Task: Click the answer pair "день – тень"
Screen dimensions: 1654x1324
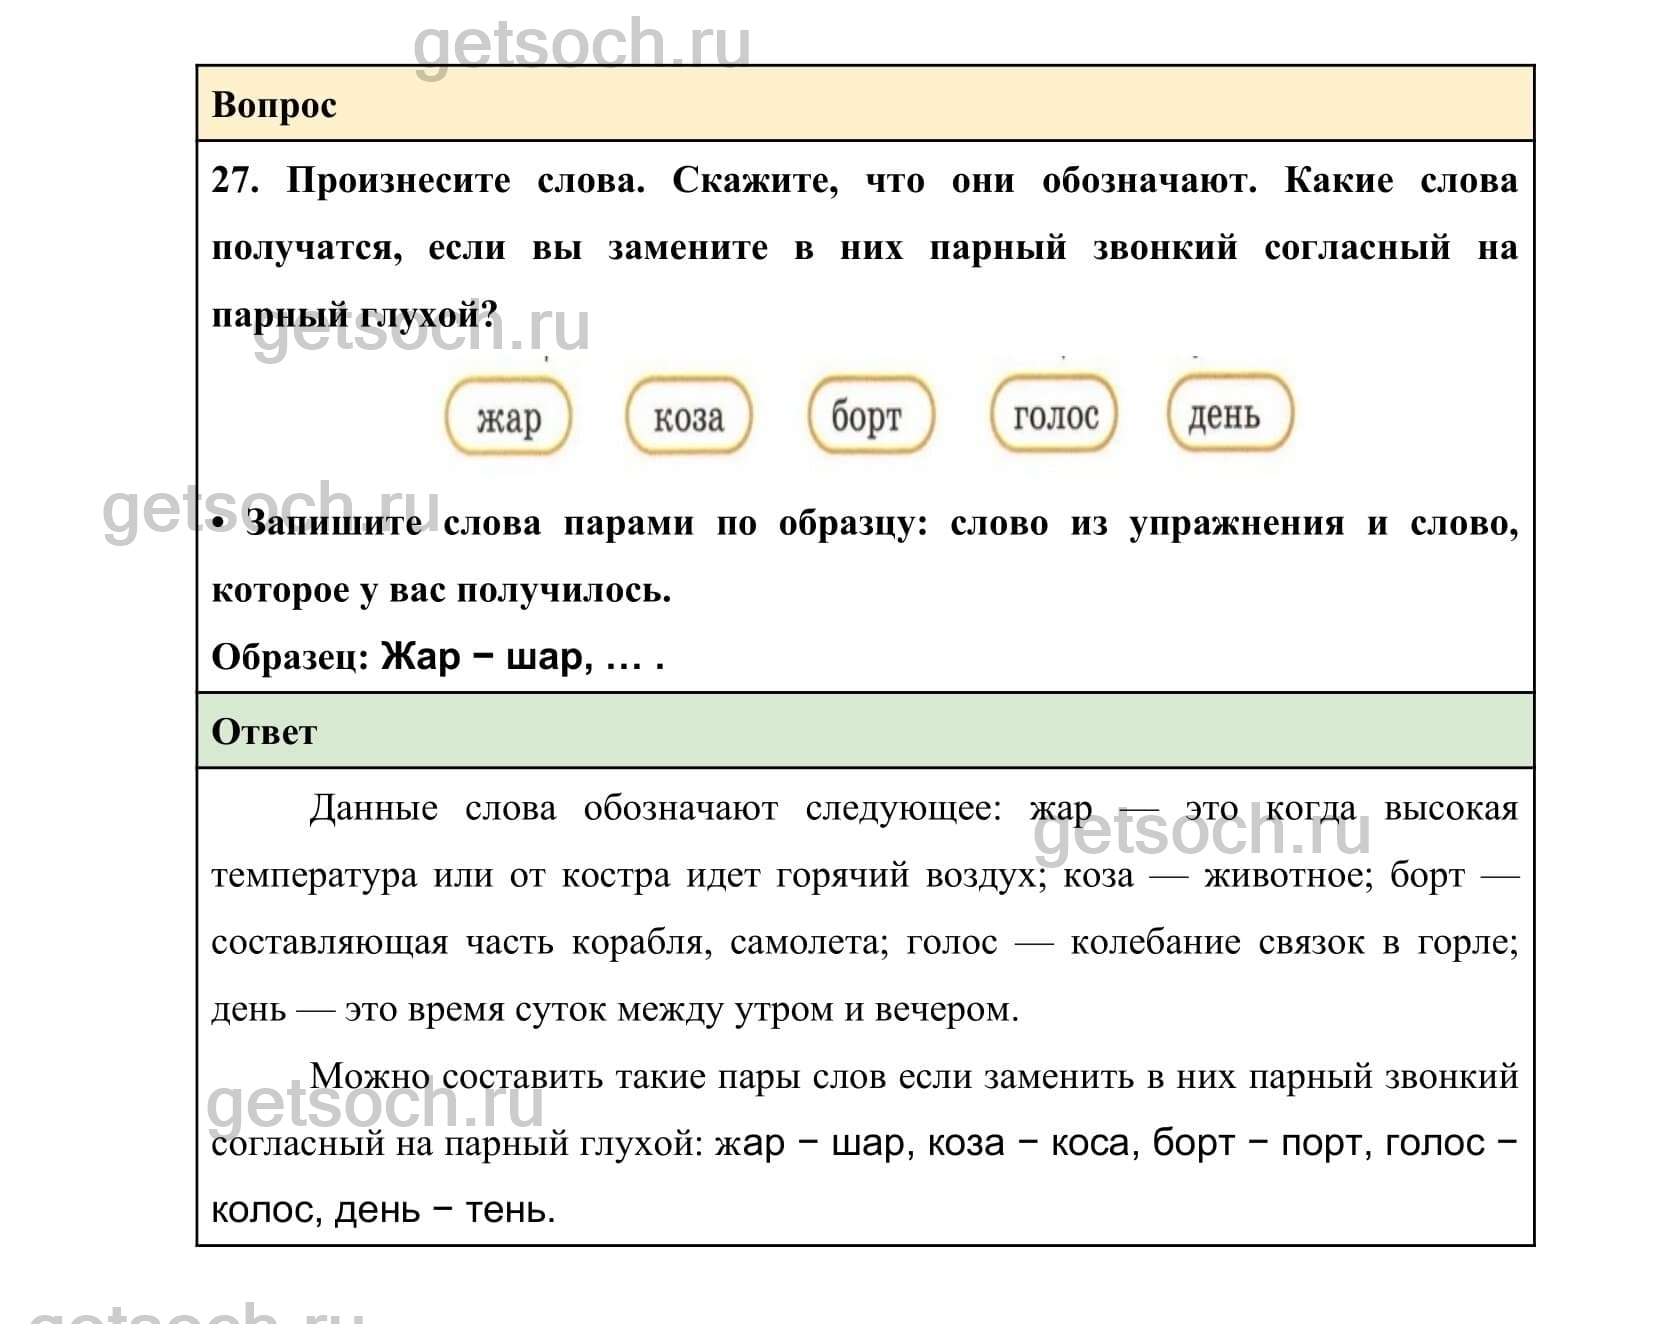Action: click(443, 1210)
